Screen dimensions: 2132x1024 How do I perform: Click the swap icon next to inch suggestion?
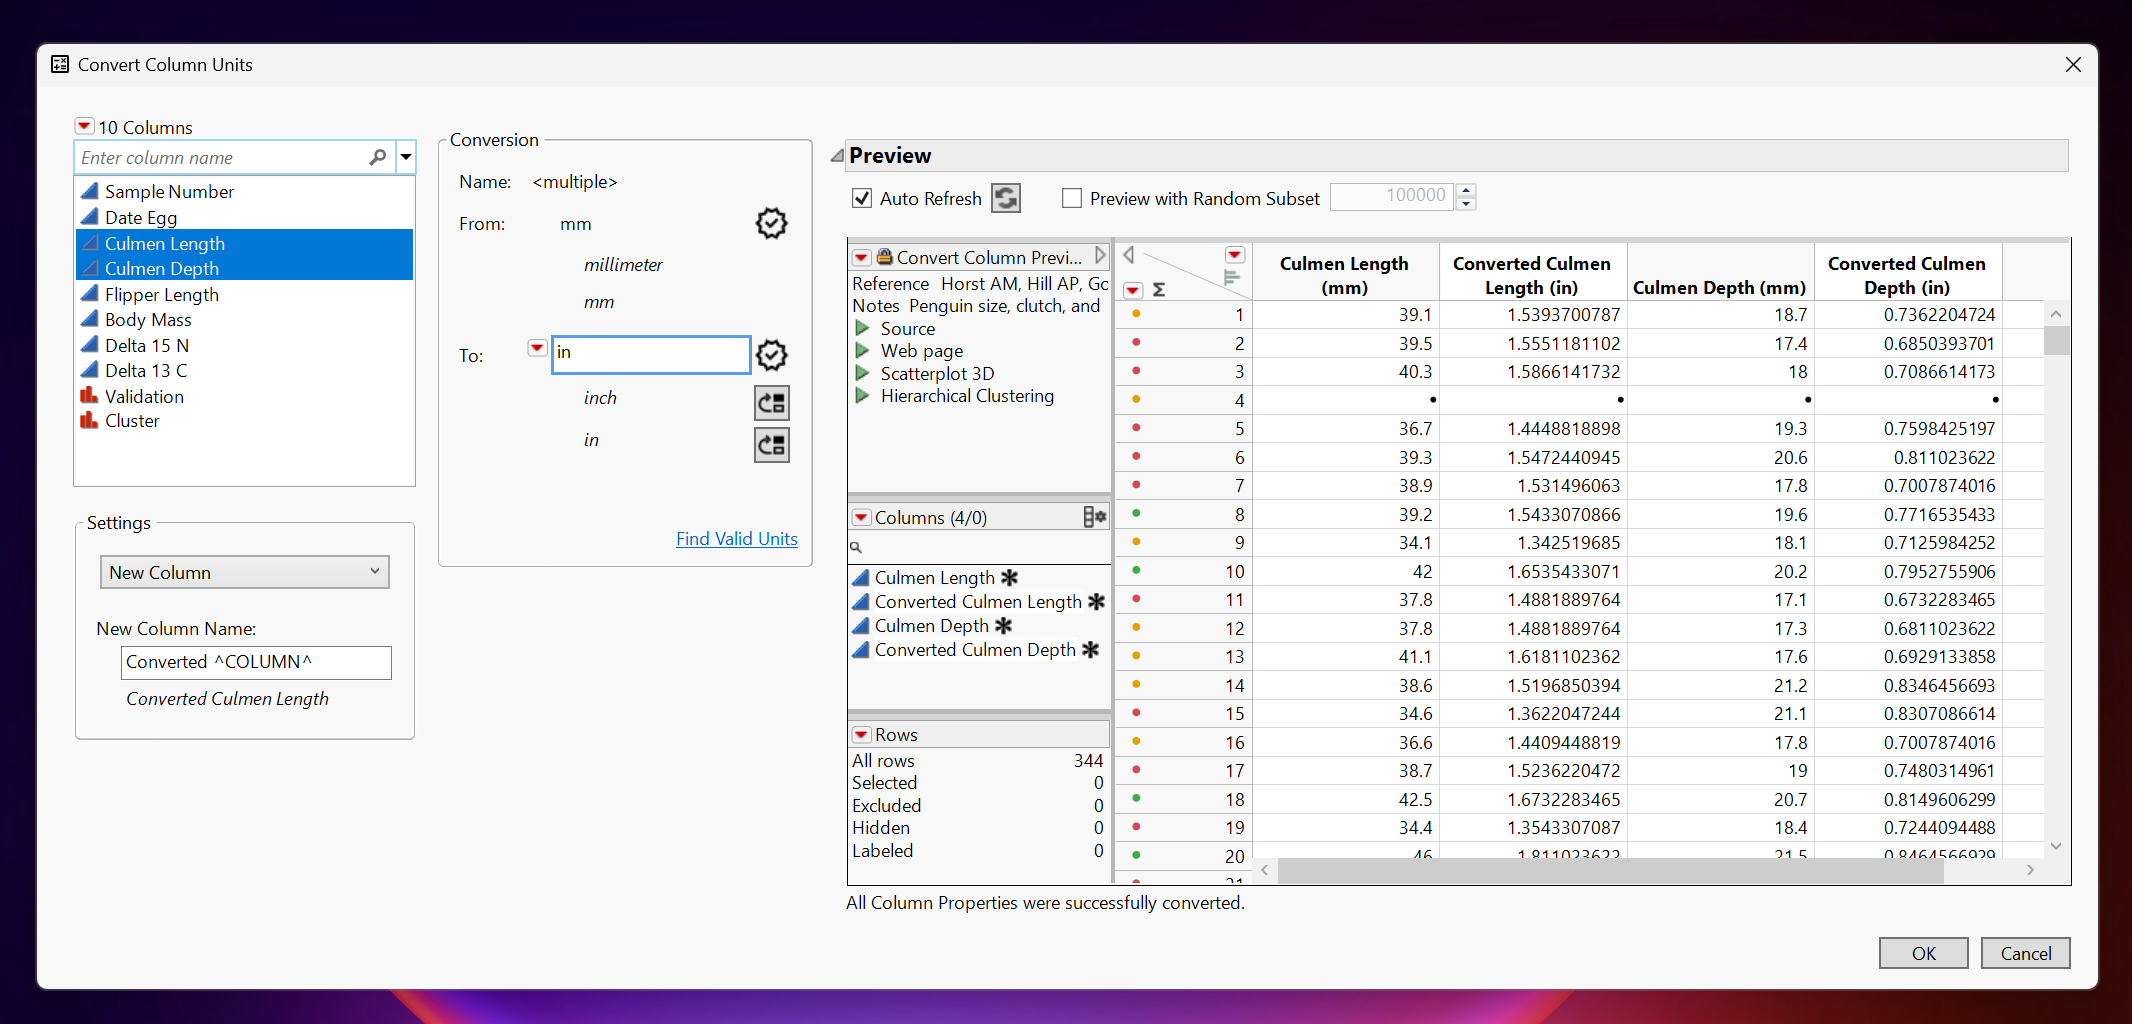point(771,403)
